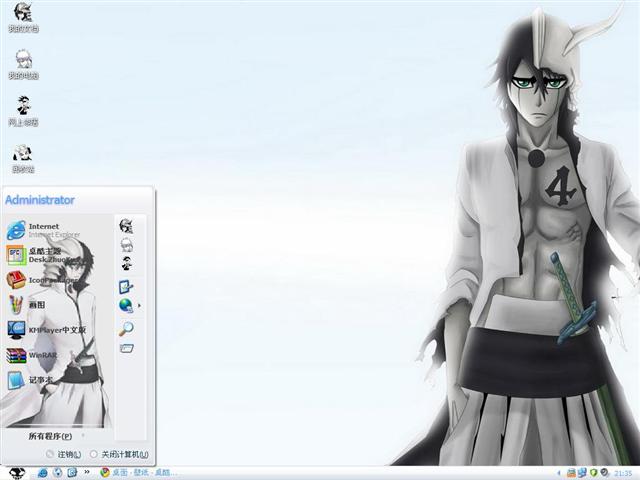Launch the Desk.ZhuoKu theme item

tap(44, 255)
